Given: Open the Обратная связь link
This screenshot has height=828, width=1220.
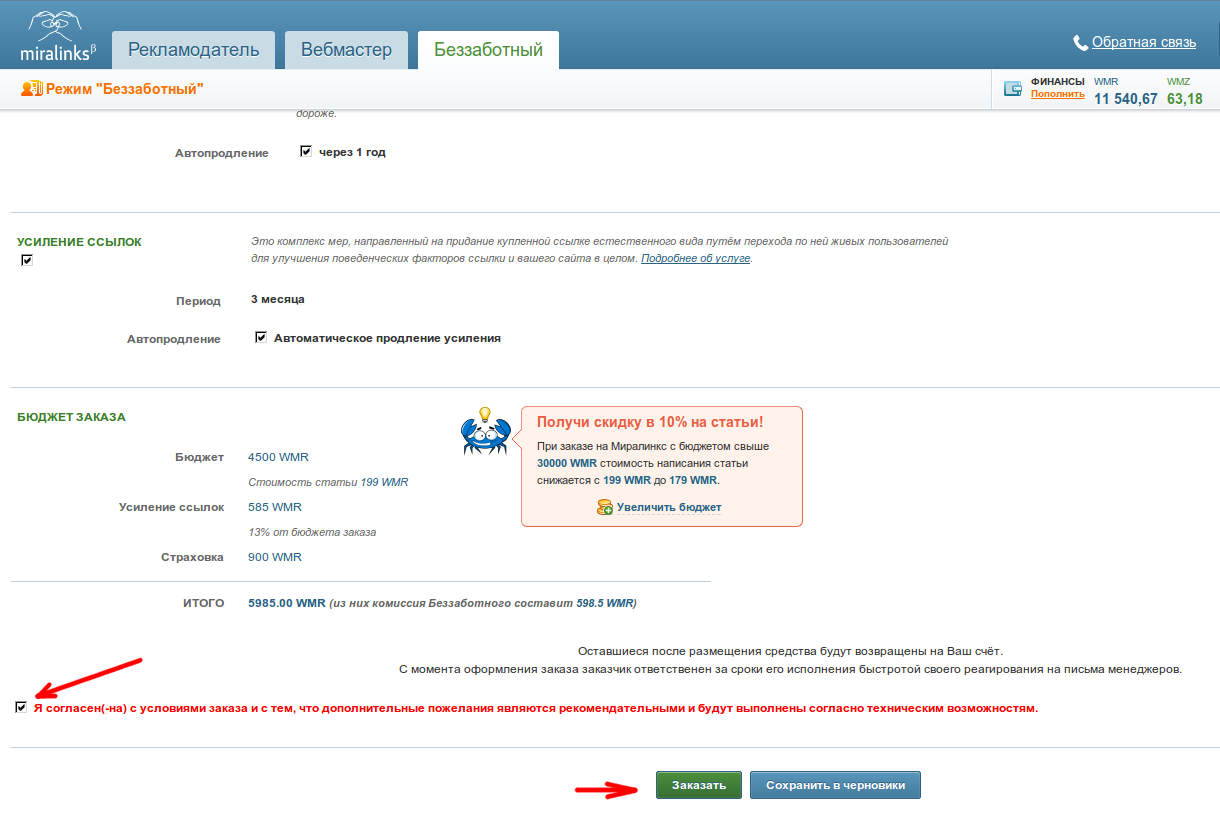Looking at the screenshot, I should [1144, 43].
